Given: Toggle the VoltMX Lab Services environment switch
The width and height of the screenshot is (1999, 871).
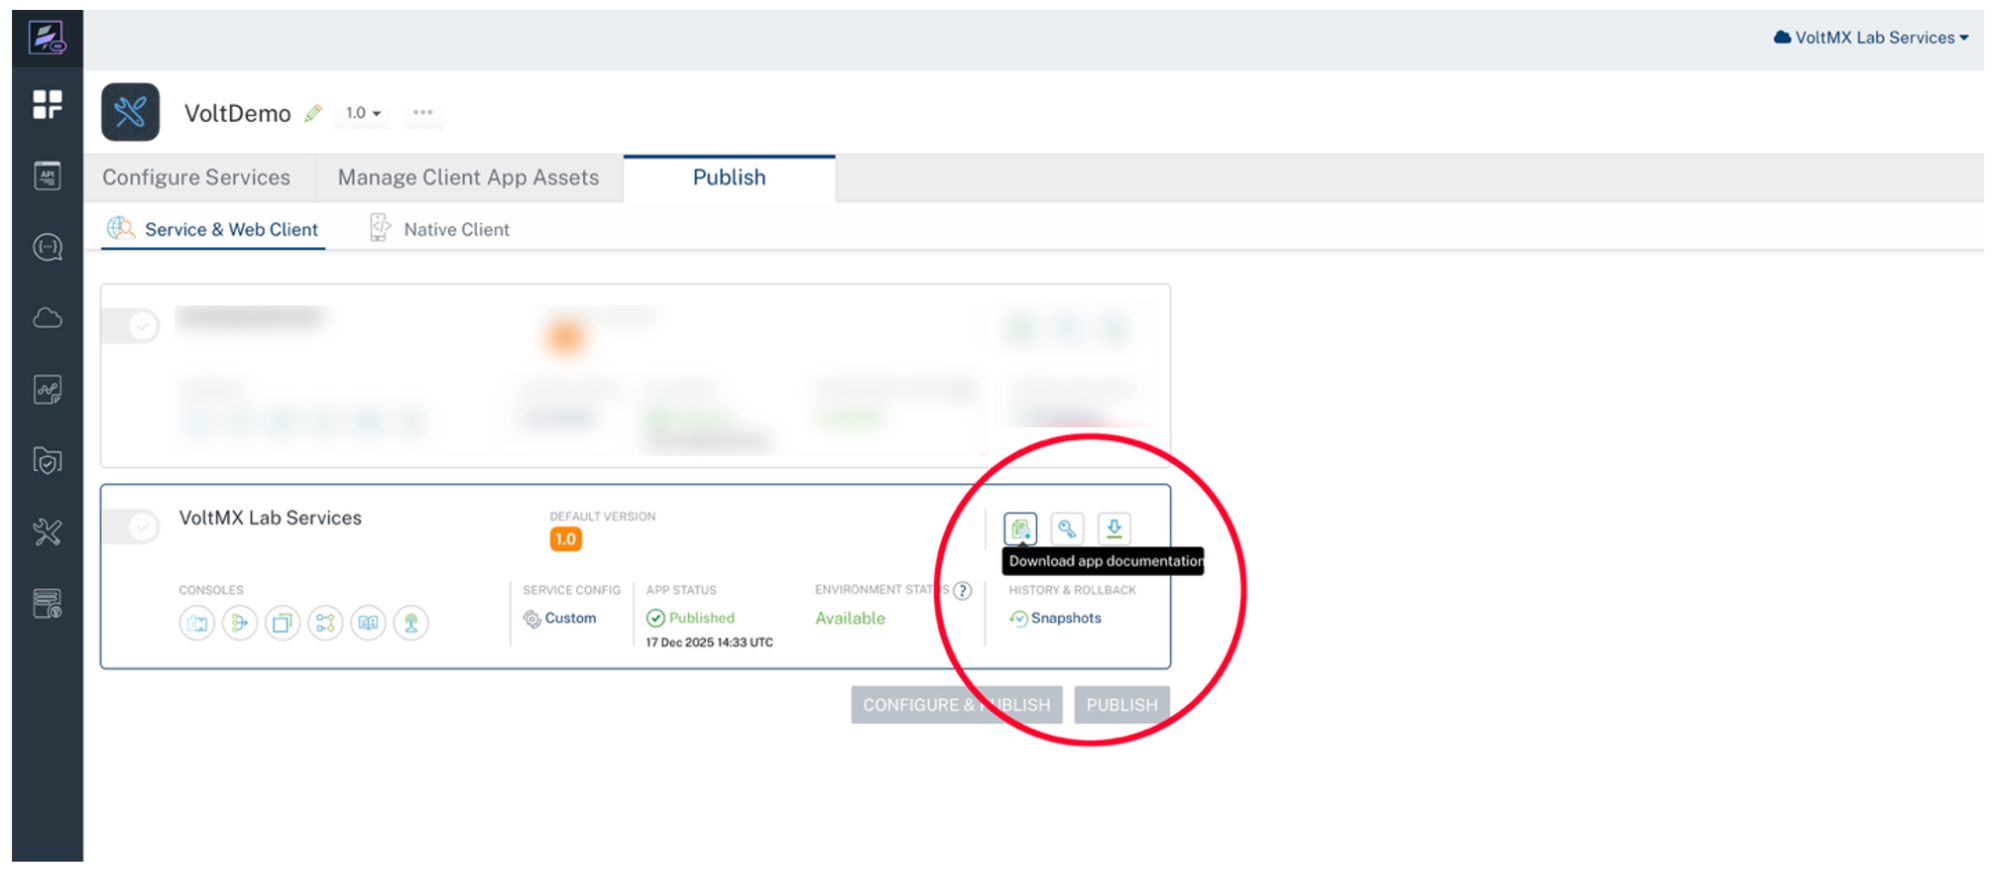Looking at the screenshot, I should click(133, 526).
